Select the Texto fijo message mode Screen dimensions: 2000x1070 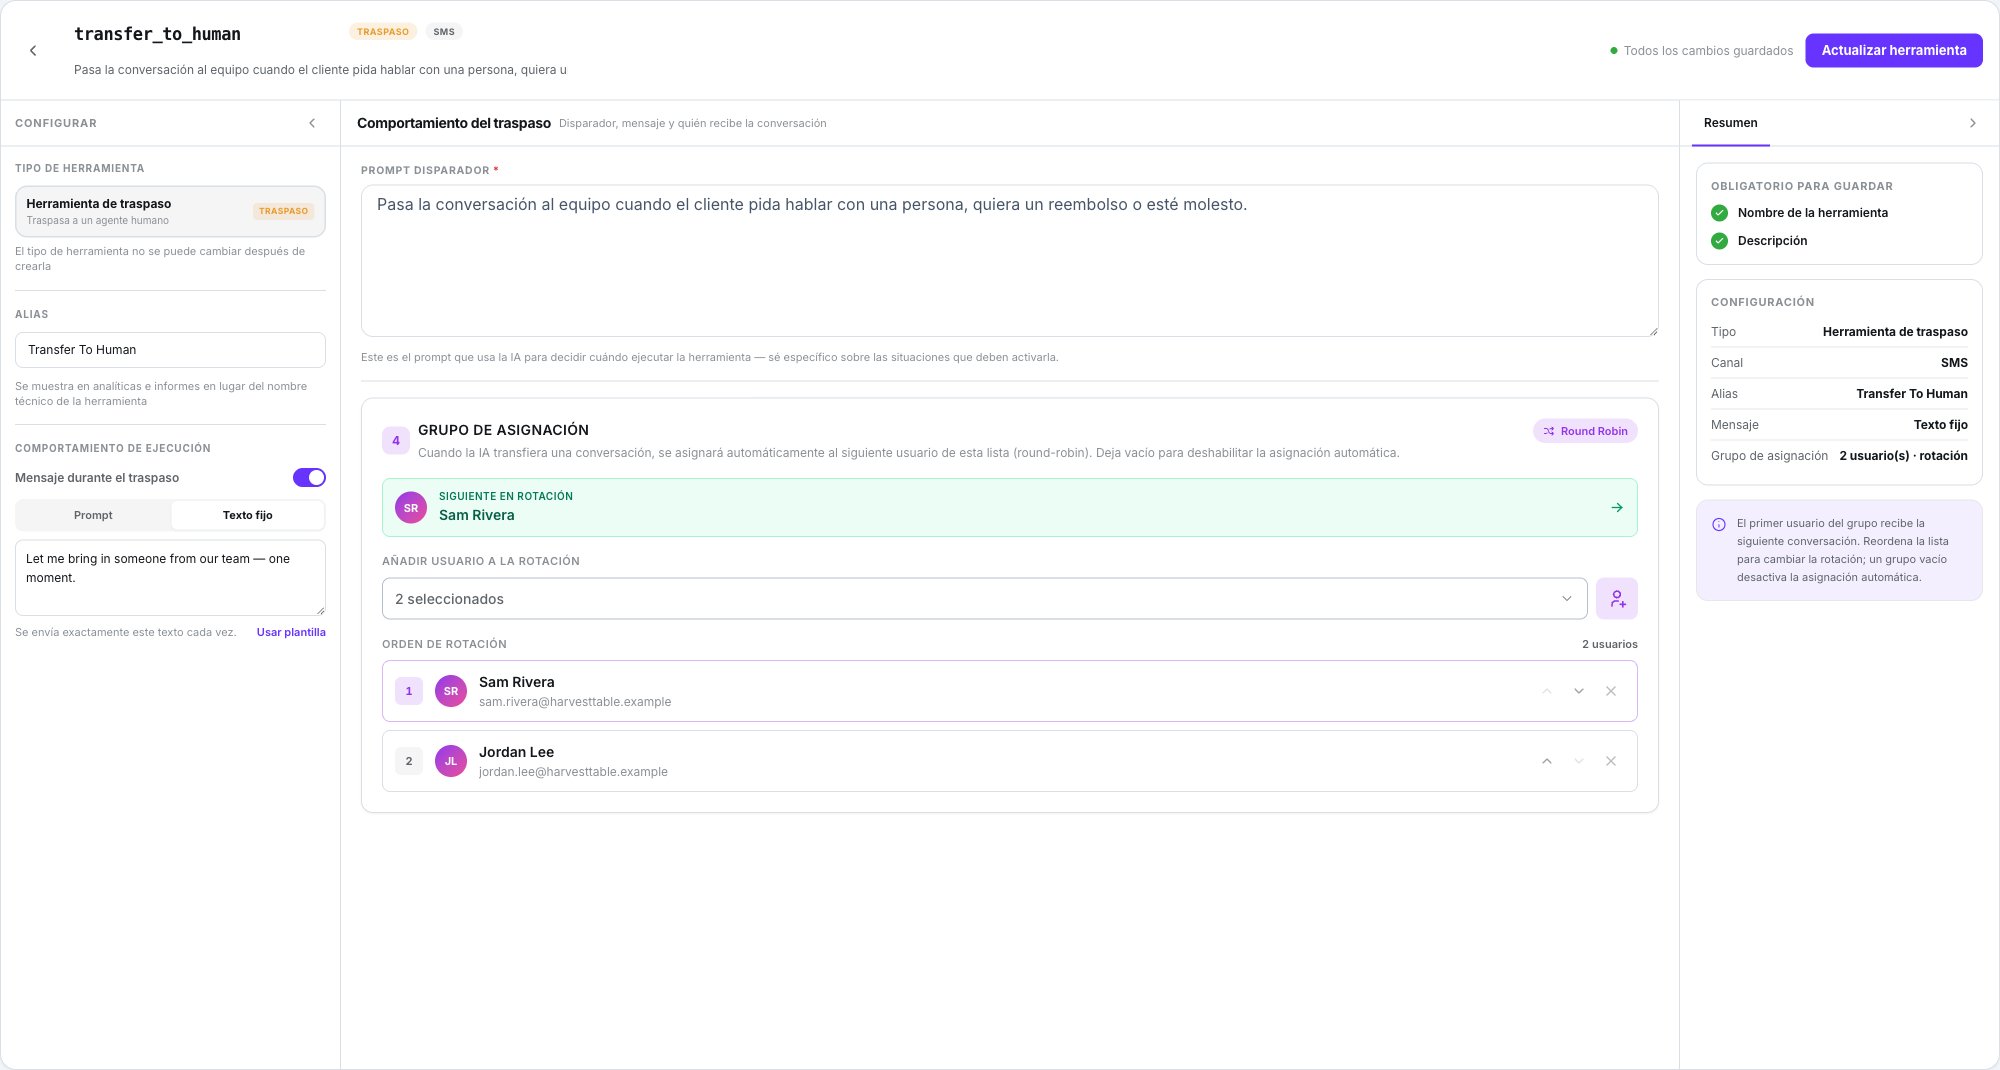248,515
